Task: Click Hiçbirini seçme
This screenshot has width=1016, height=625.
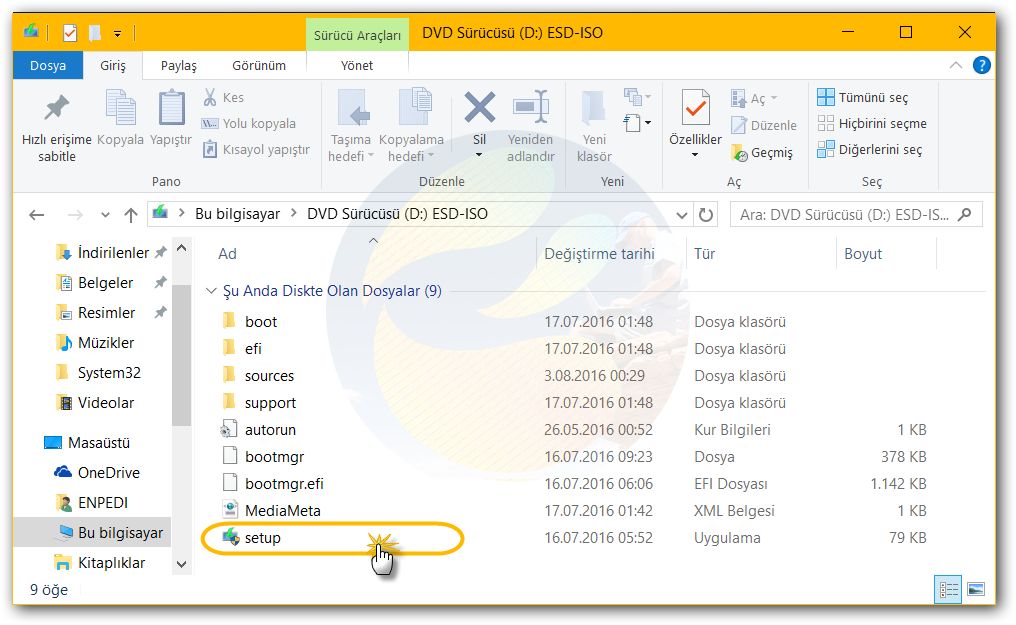Action: (872, 123)
